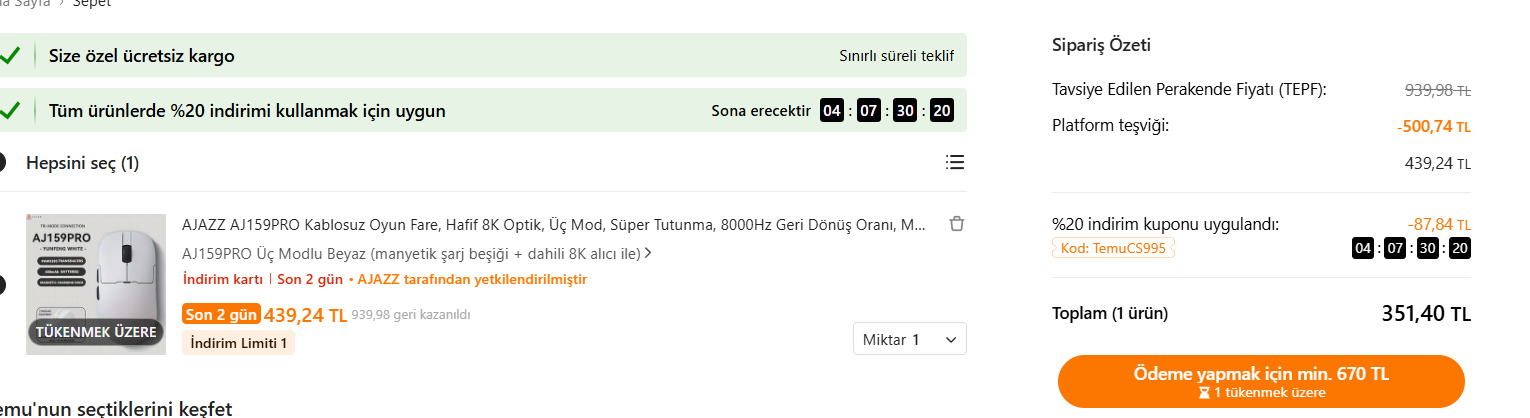1530x418 pixels.
Task: Click the green checkmark on %20 discount banner
Action: (10, 110)
